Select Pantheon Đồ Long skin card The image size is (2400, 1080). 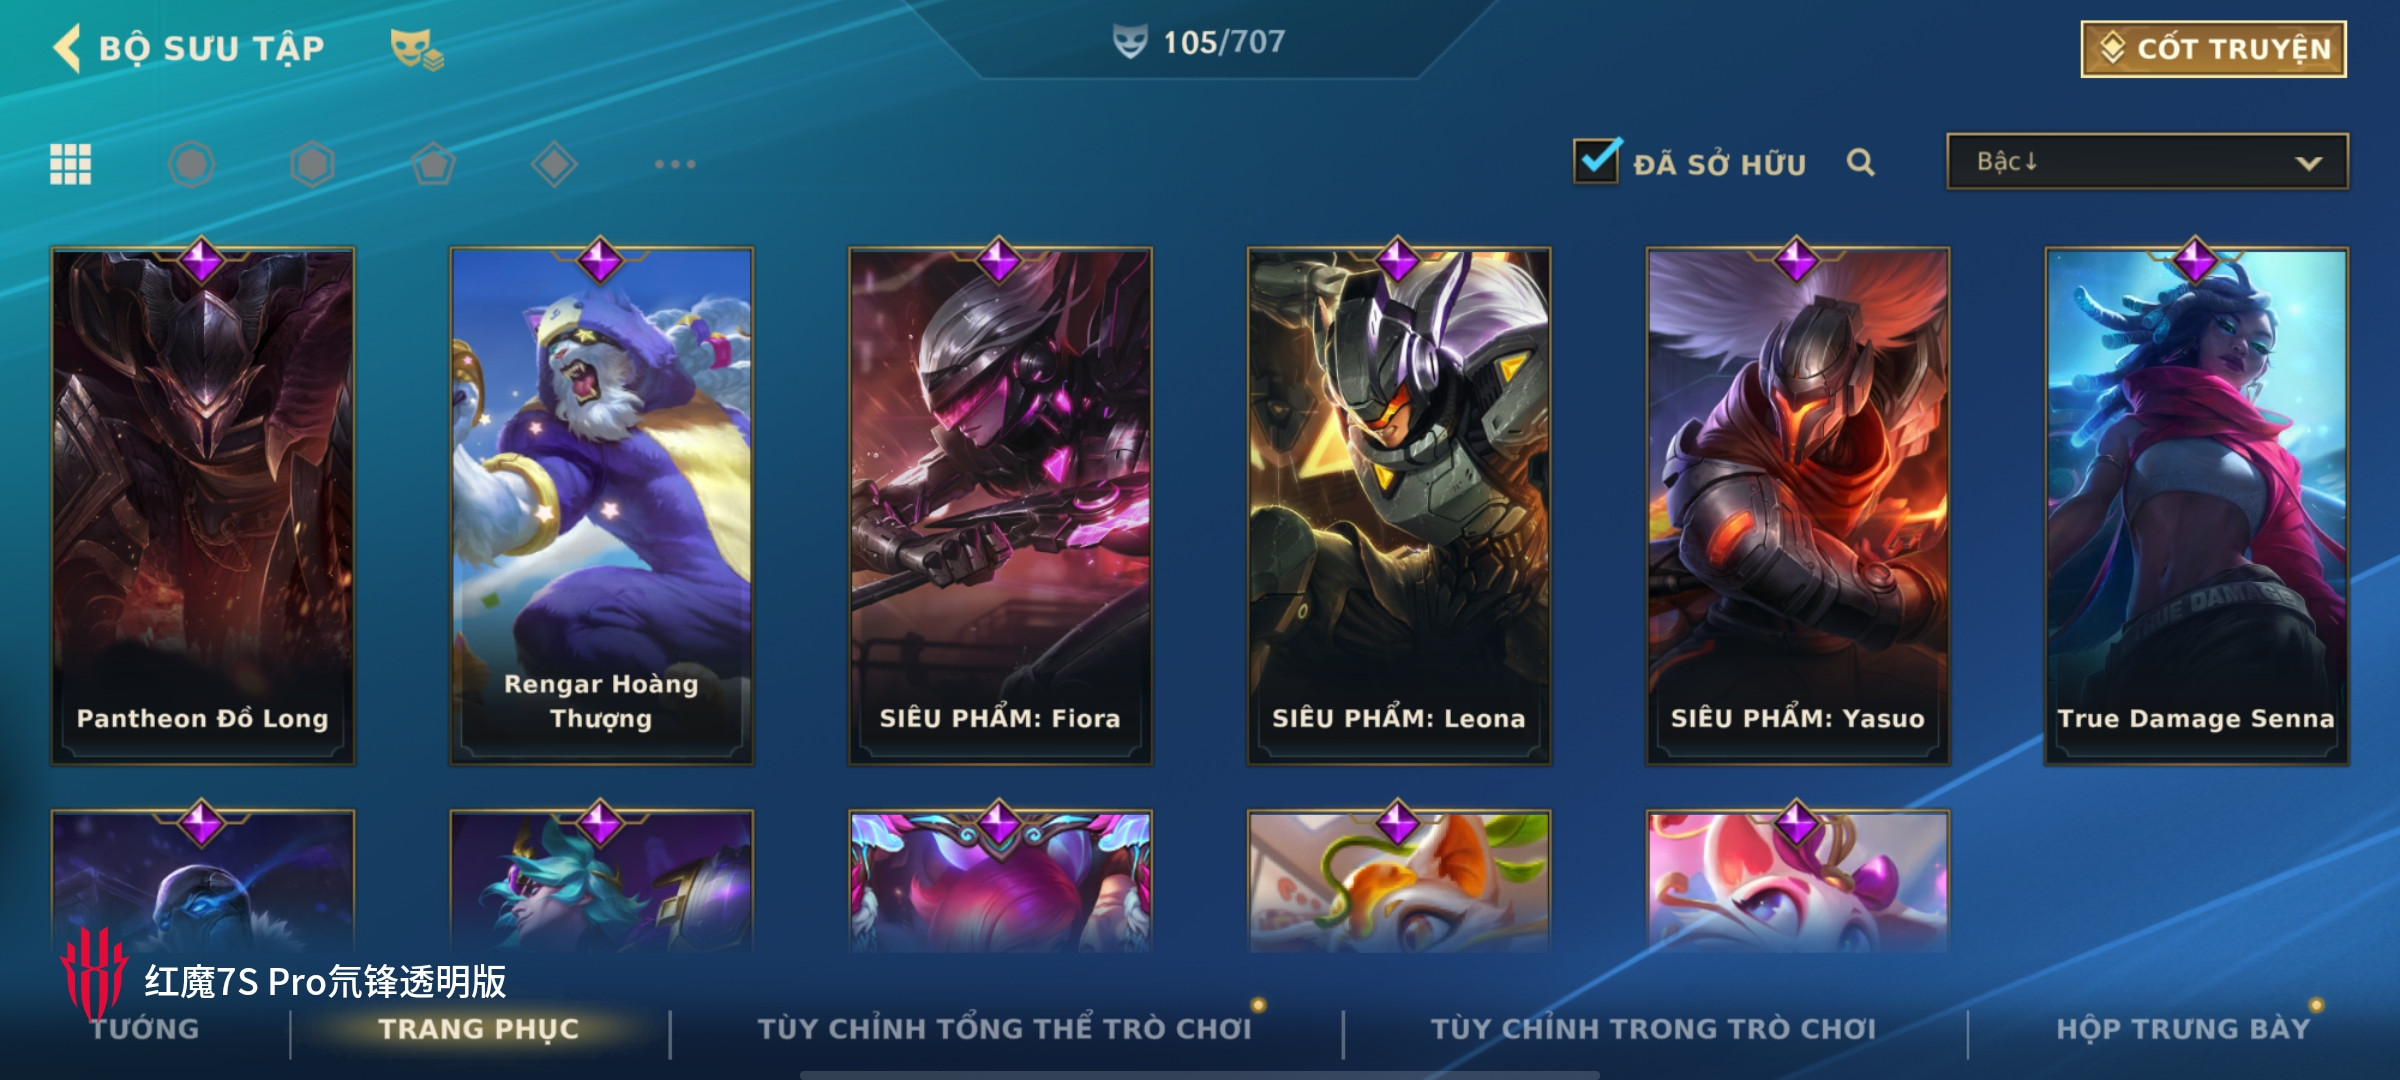pos(203,505)
